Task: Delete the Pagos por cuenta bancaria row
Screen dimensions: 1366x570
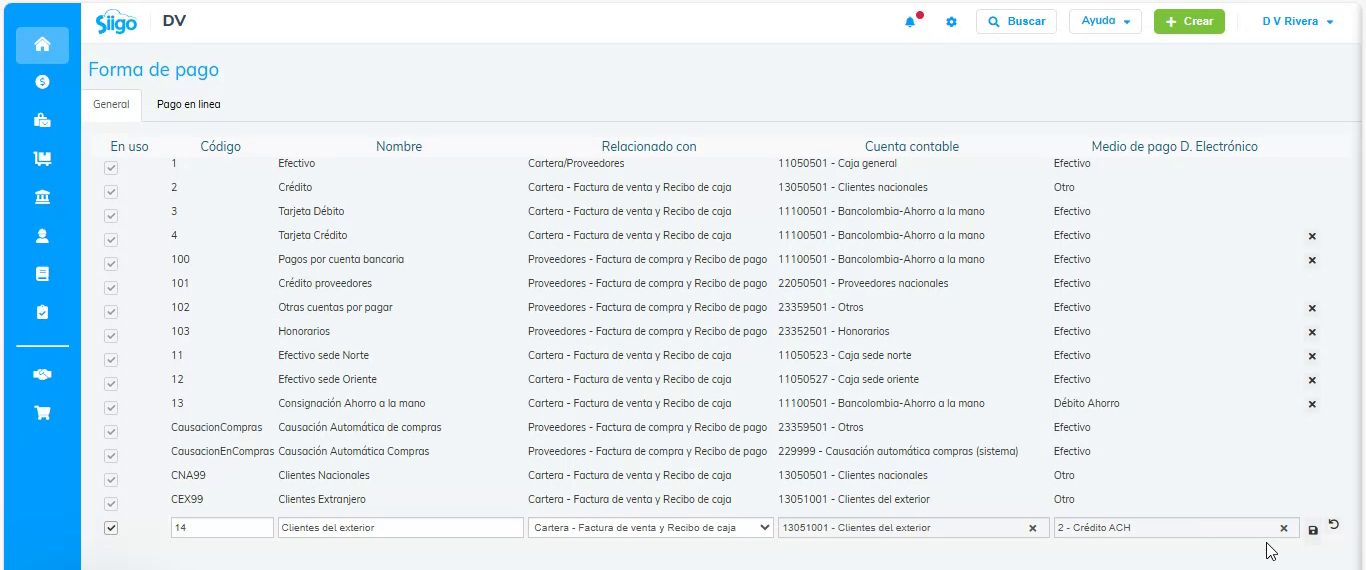Action: point(1312,260)
